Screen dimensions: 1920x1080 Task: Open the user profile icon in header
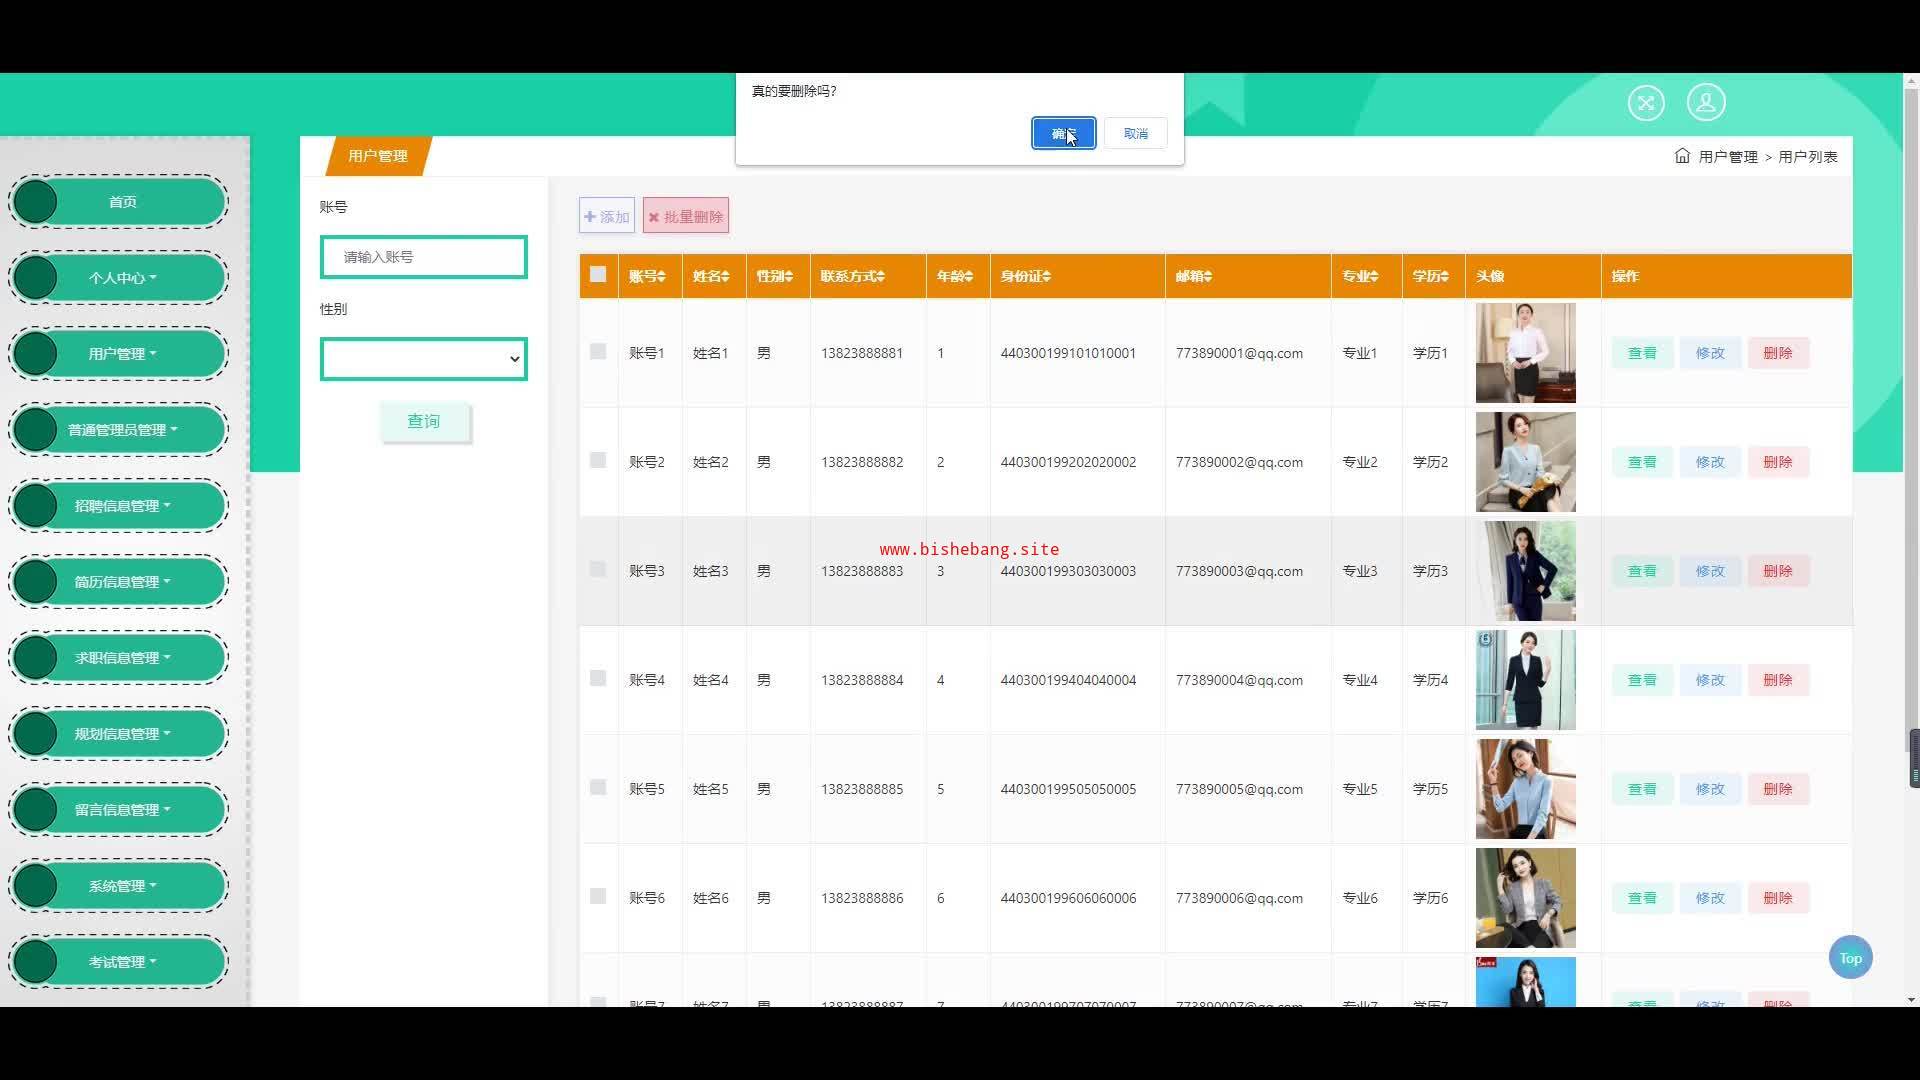point(1706,102)
